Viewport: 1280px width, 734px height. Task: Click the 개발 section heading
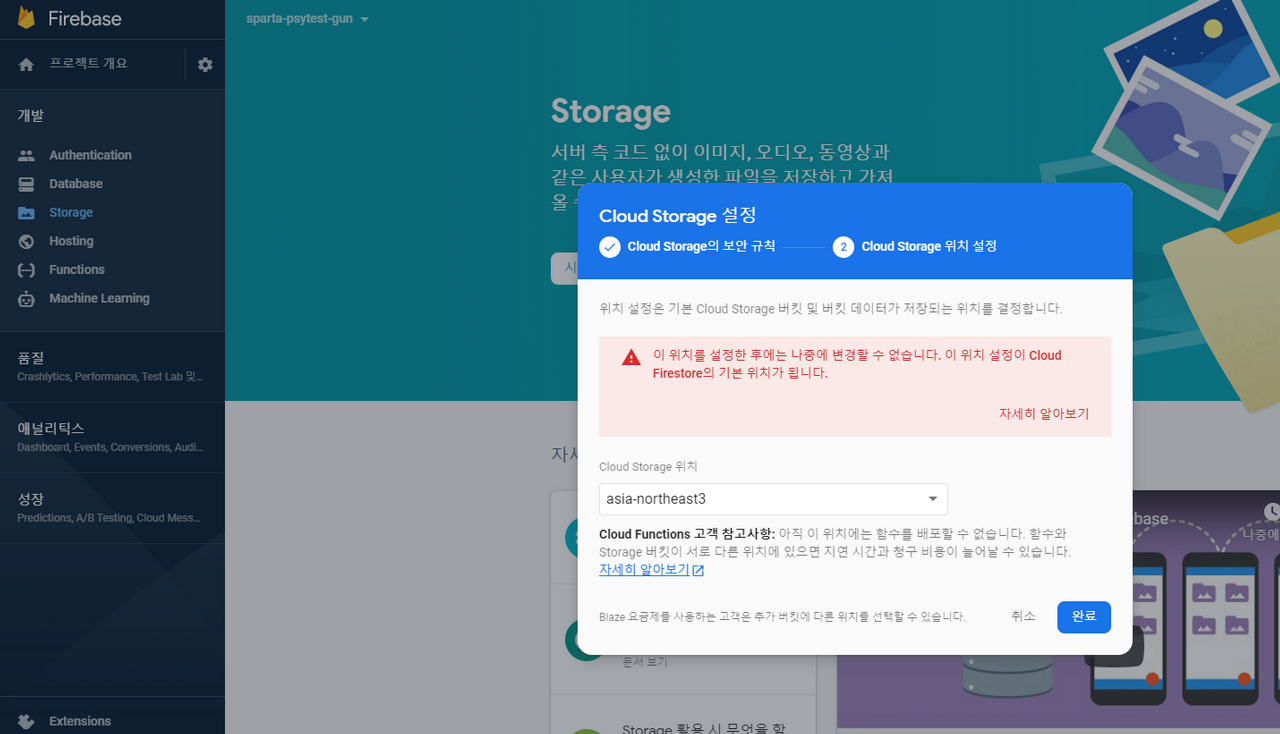pos(31,116)
